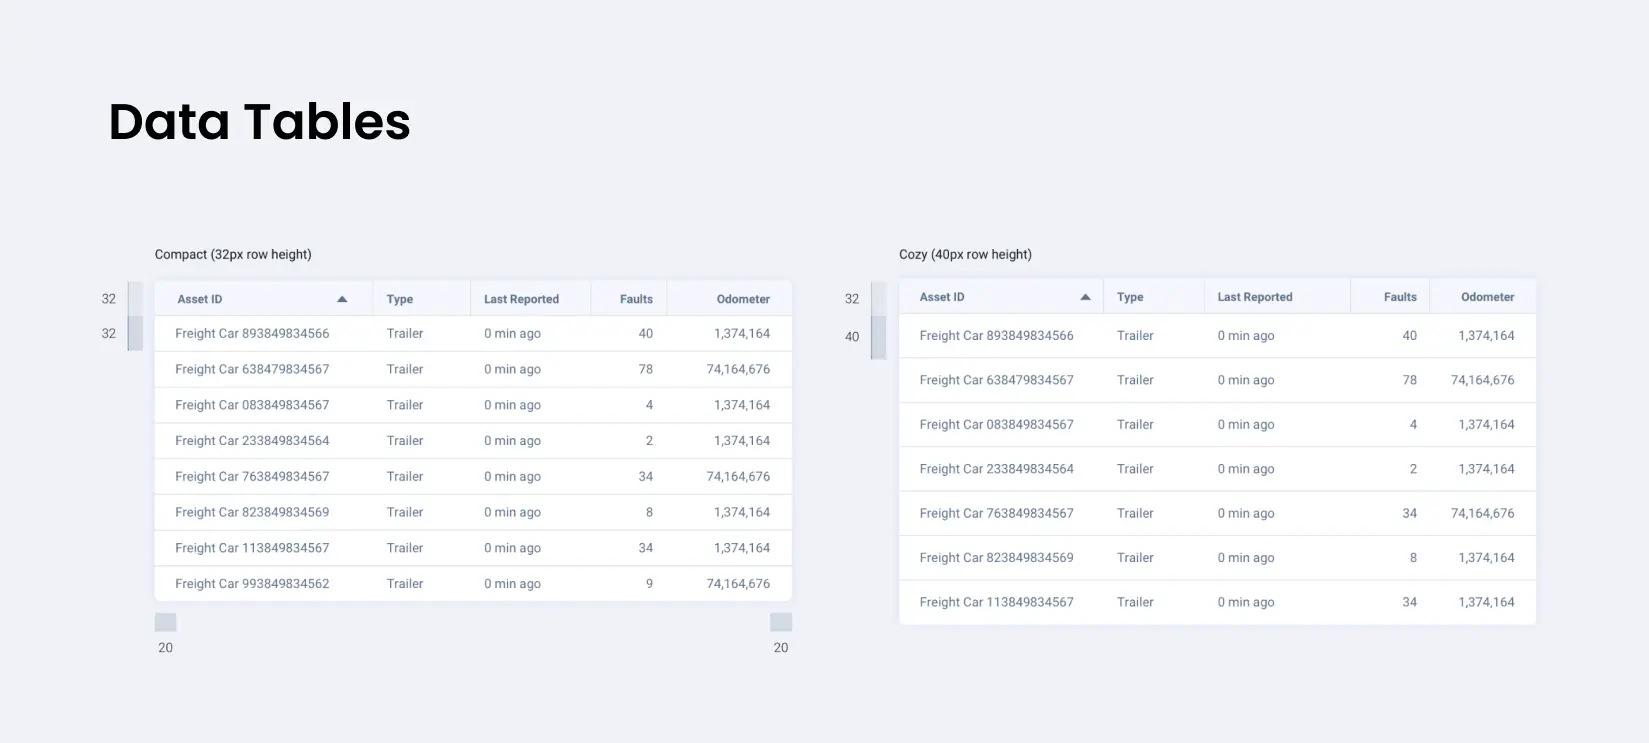
Task: Click Freight Car 233849834564 in Cozy table
Action: click(x=996, y=469)
